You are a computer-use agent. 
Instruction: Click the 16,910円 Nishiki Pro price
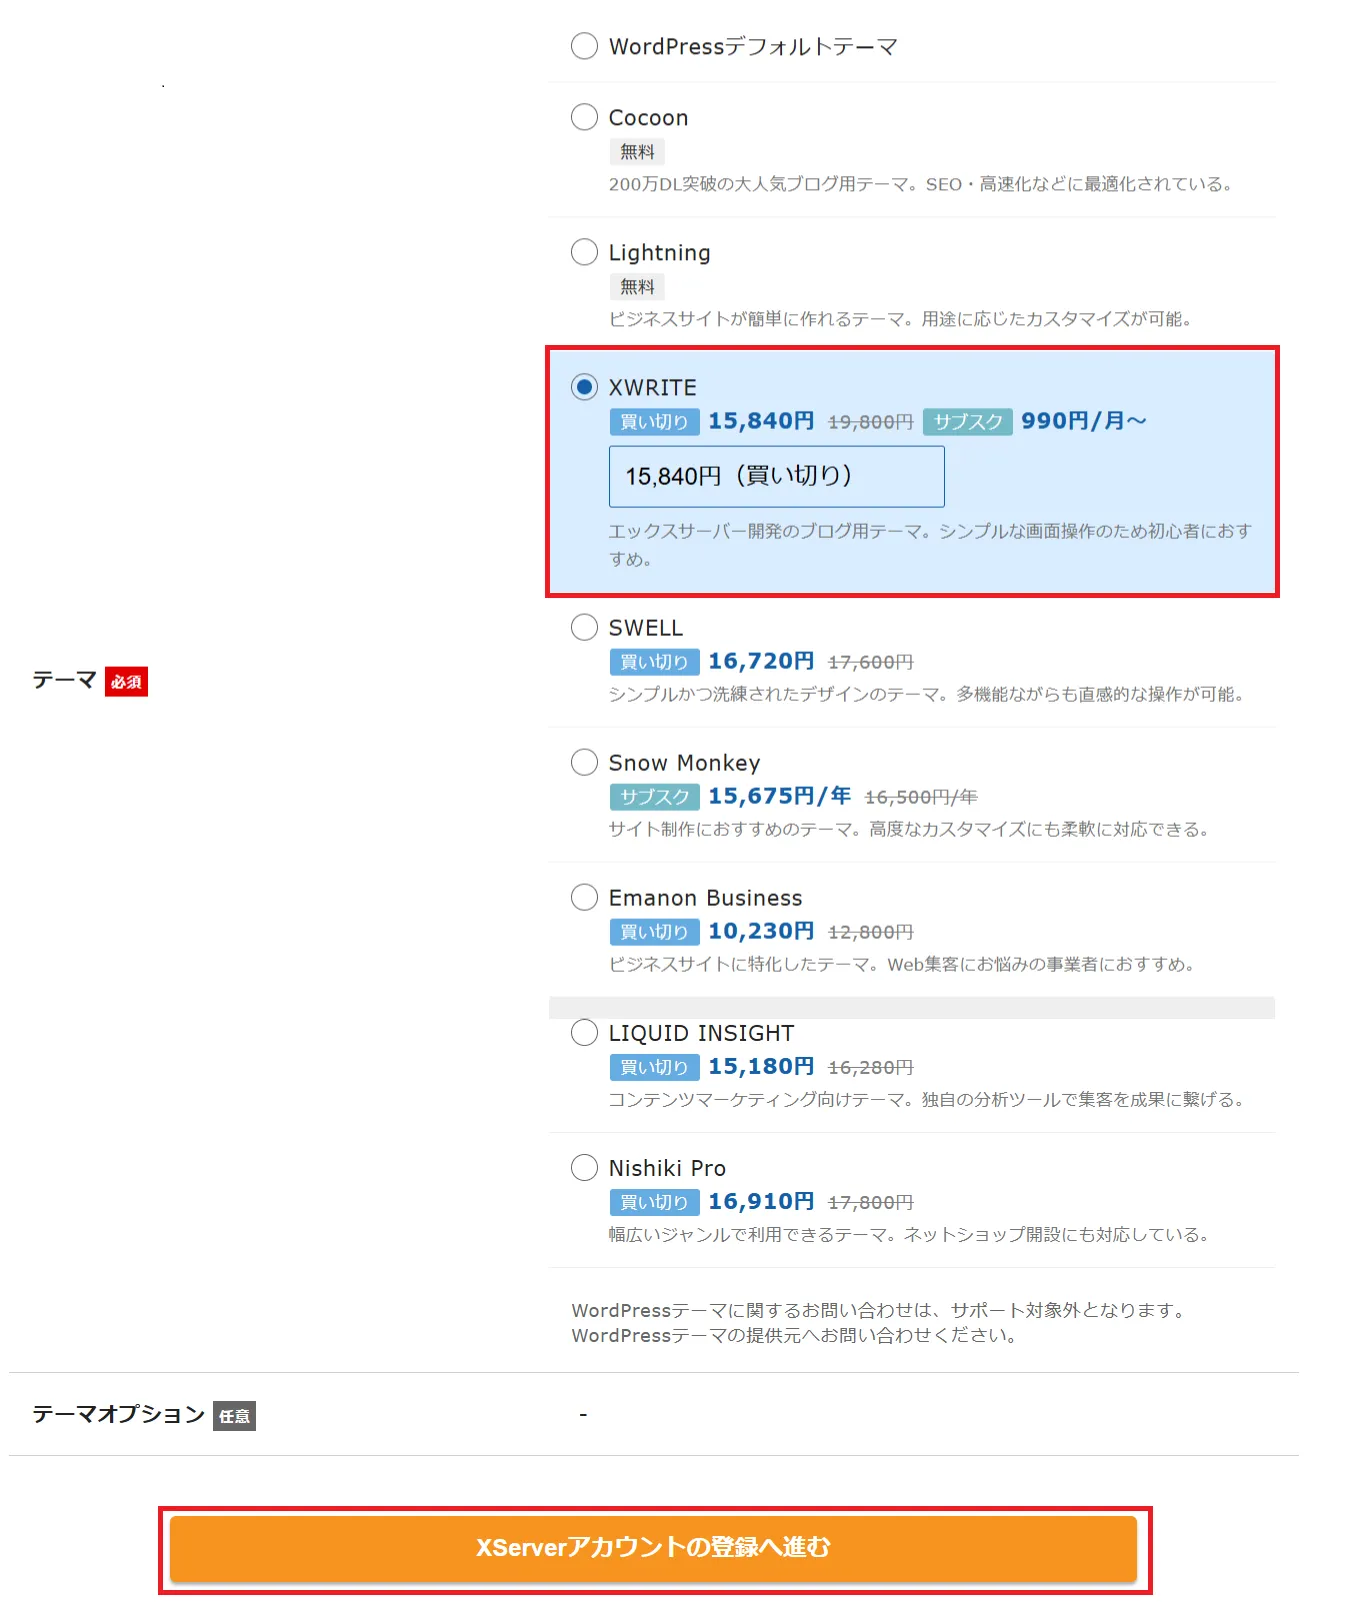pos(761,1201)
